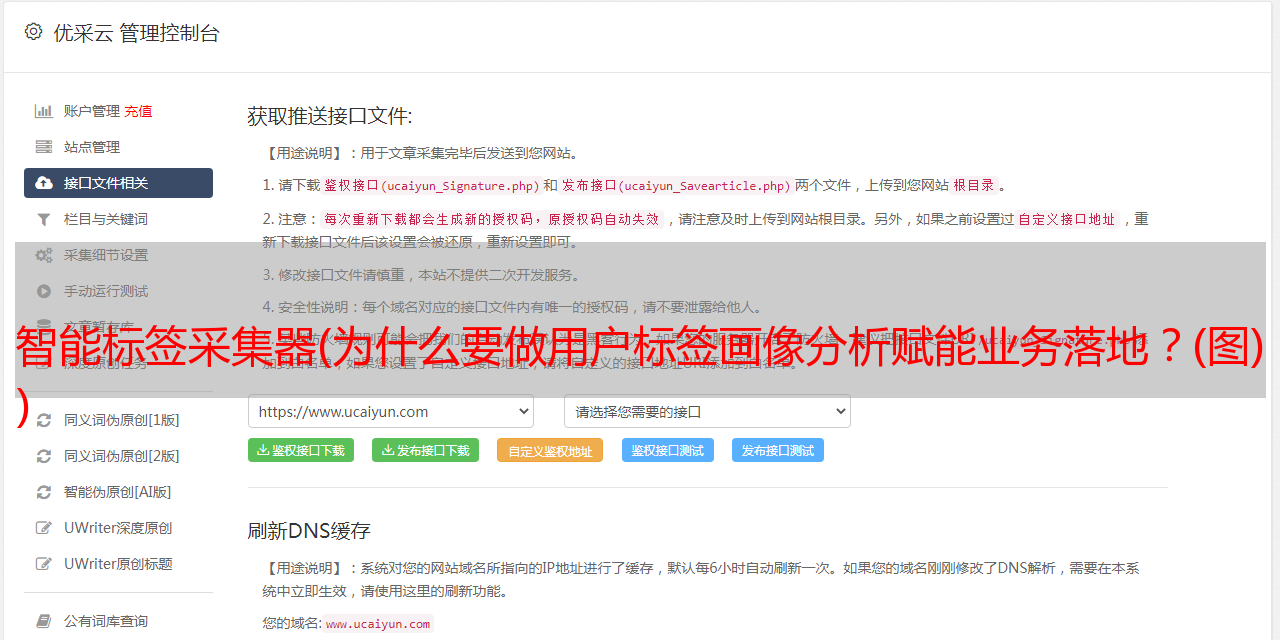Select the 接口文件相关 menu item
Image resolution: width=1280 pixels, height=640 pixels.
coord(118,183)
